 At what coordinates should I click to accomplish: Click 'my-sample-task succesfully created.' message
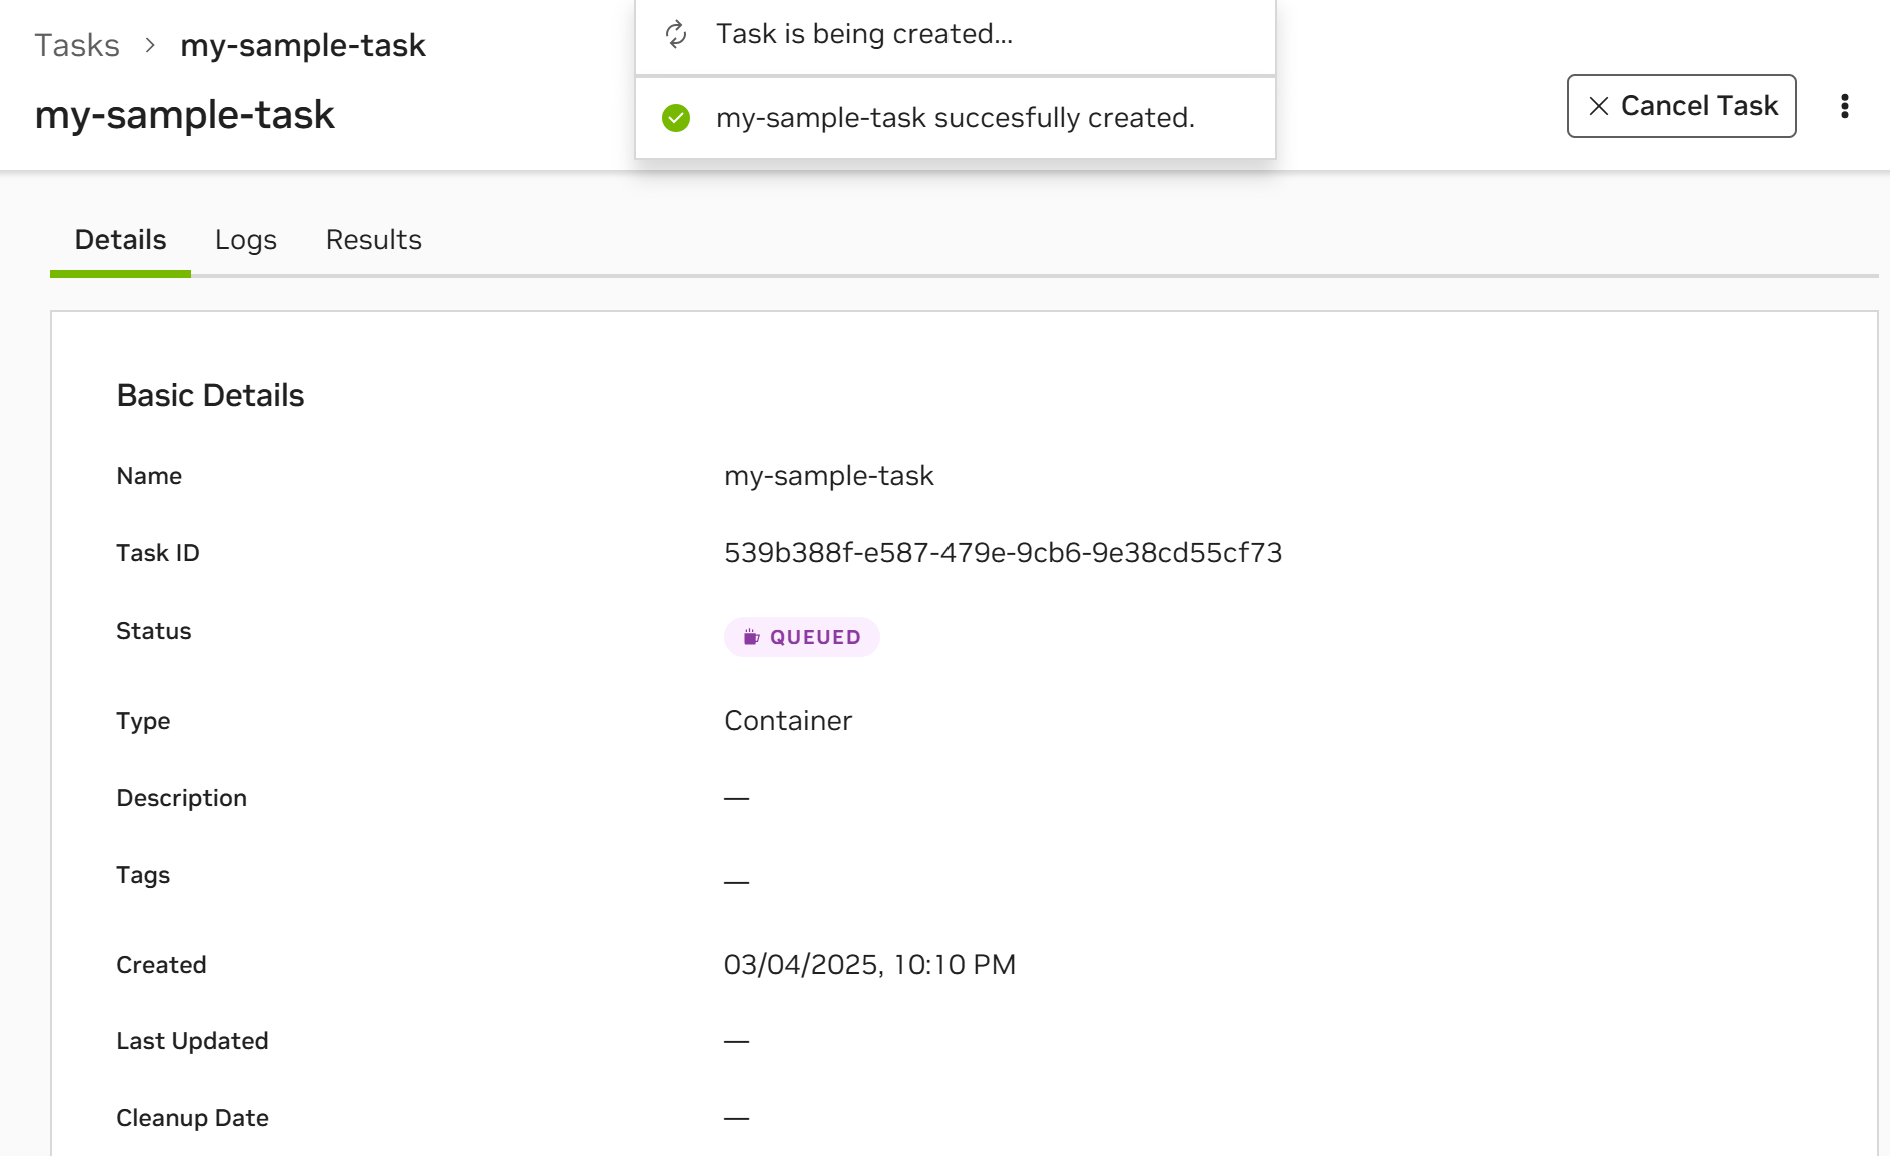point(955,118)
